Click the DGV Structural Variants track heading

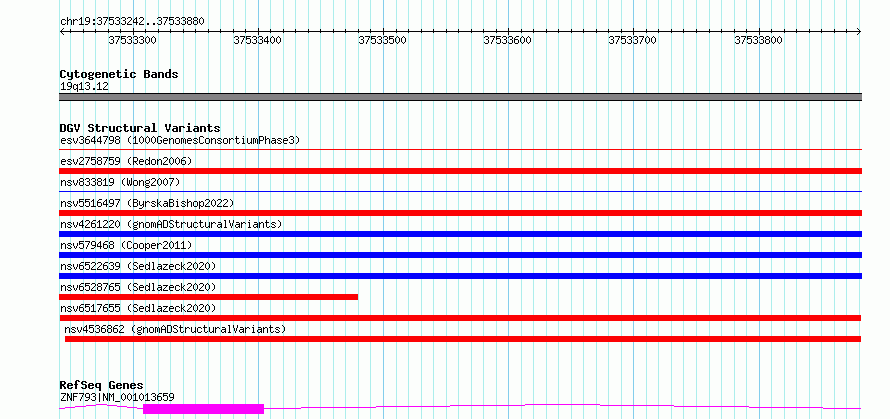(140, 128)
